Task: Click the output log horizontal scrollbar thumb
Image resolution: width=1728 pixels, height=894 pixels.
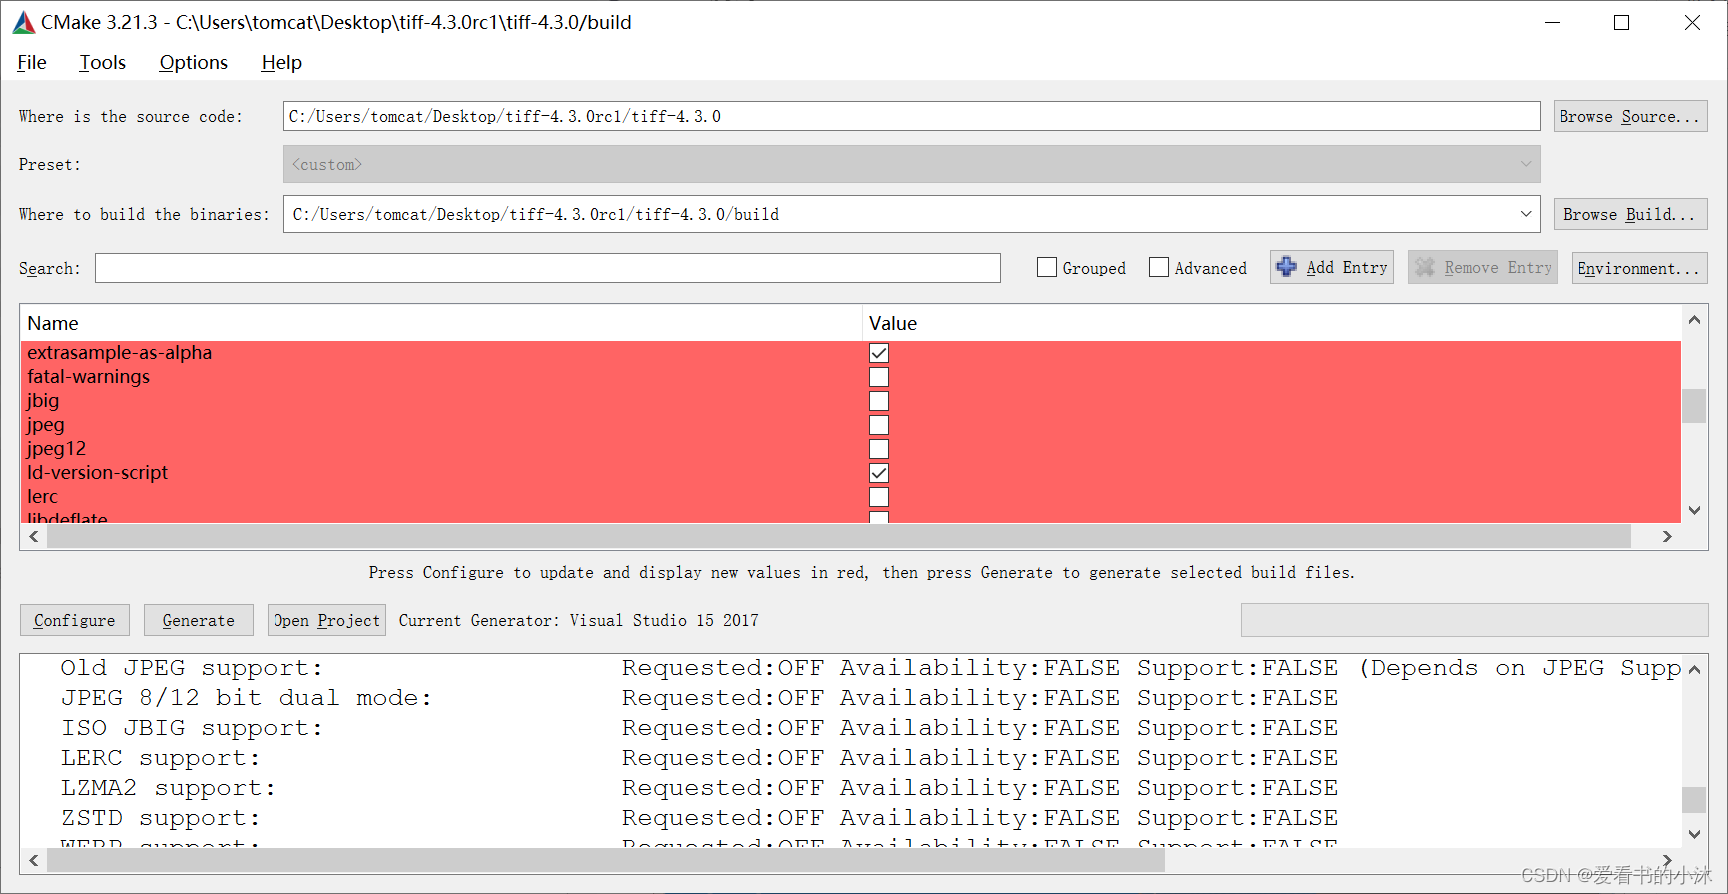Action: (x=606, y=861)
